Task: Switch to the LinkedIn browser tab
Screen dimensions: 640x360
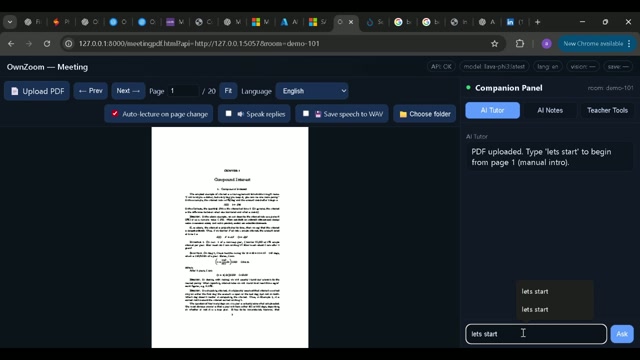Action: click(x=515, y=22)
